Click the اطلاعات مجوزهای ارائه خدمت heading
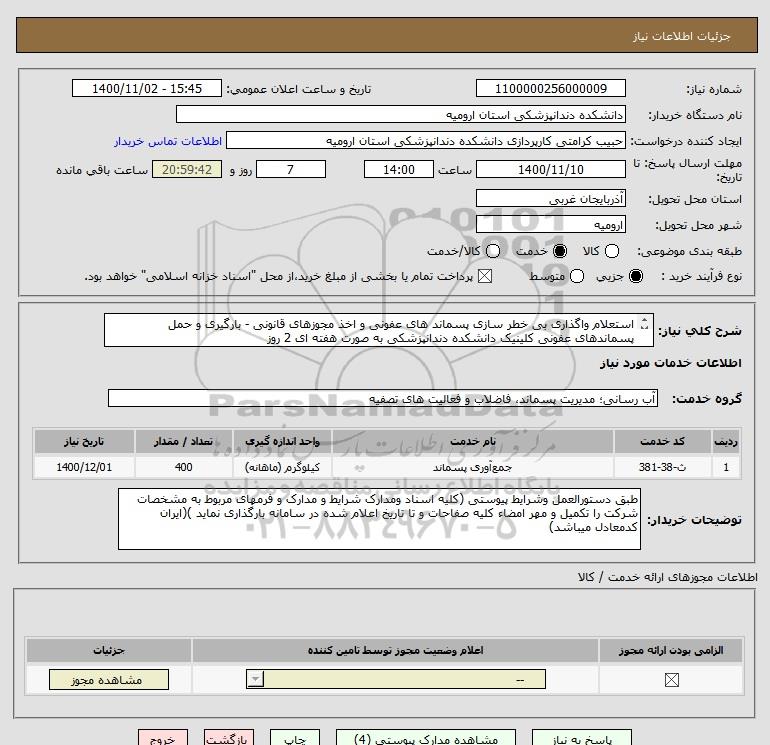 click(667, 577)
